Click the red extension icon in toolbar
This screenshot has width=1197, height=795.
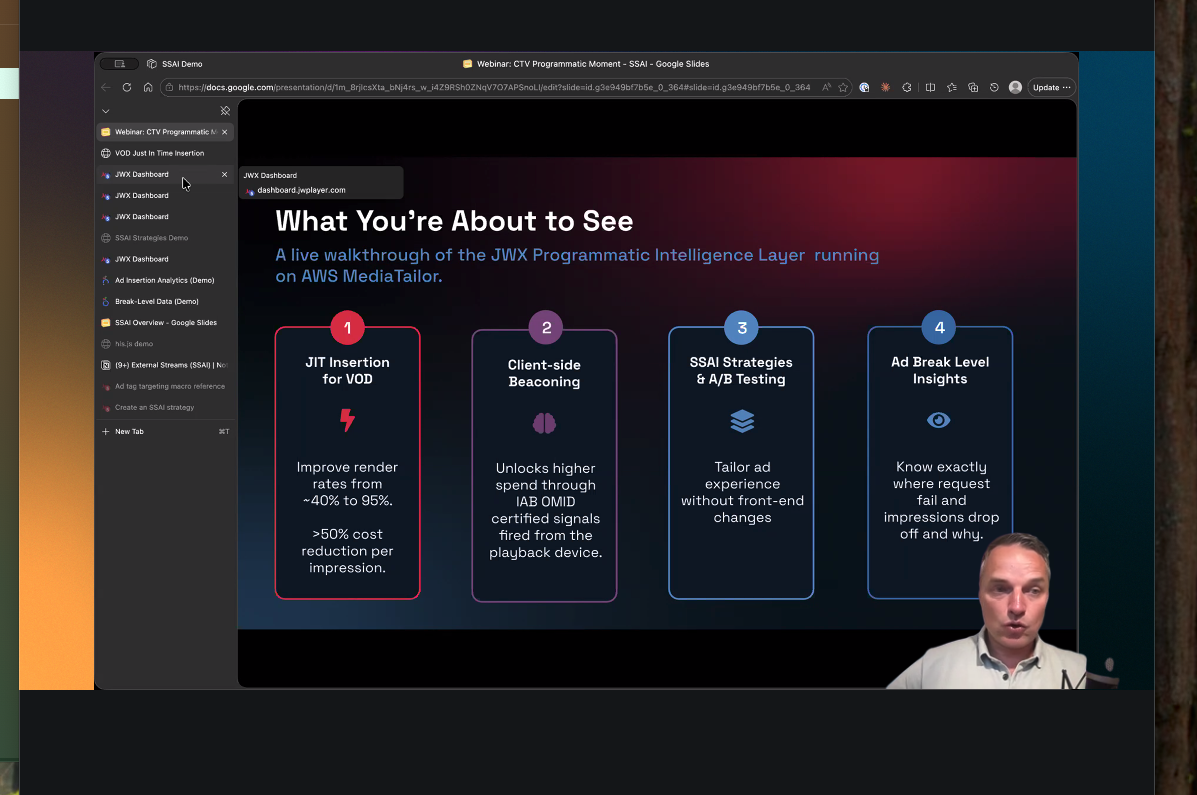click(x=886, y=87)
